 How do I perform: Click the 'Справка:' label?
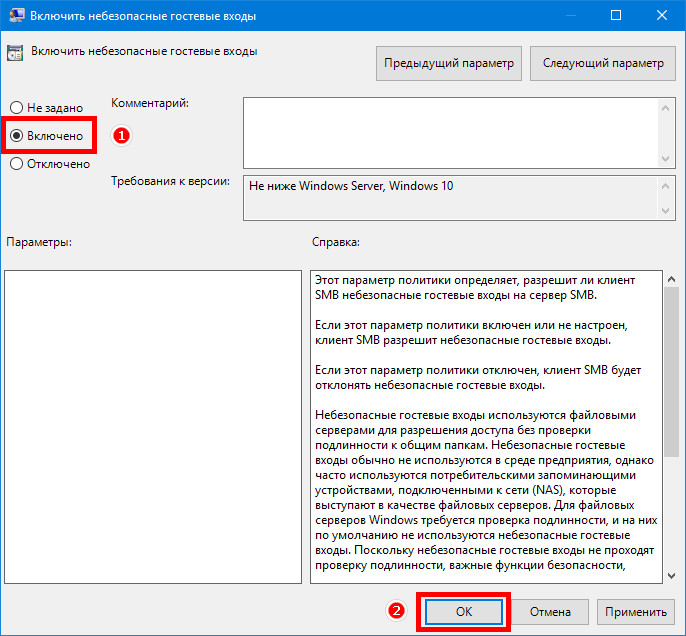[x=336, y=242]
